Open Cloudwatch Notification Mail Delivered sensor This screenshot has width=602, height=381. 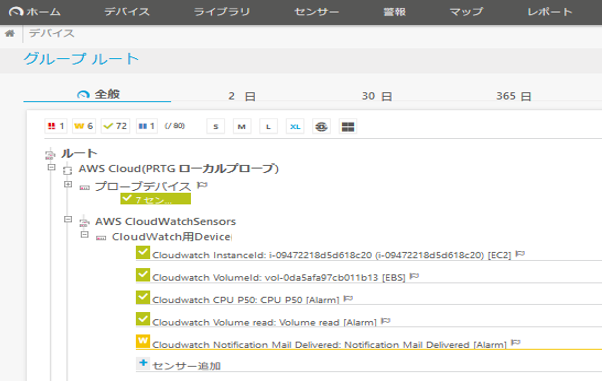pyautogui.click(x=329, y=345)
